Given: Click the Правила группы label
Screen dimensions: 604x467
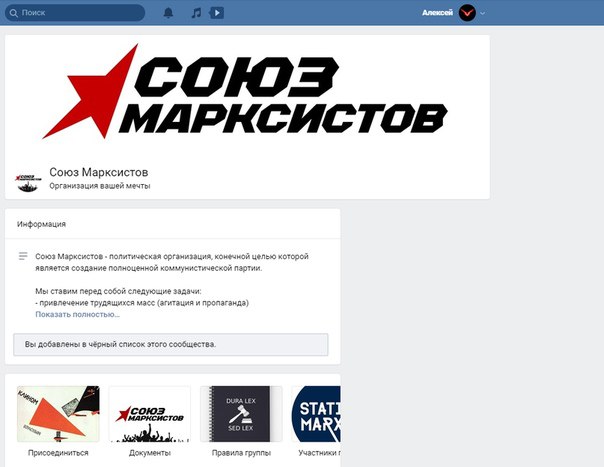Looking at the screenshot, I should [241, 453].
